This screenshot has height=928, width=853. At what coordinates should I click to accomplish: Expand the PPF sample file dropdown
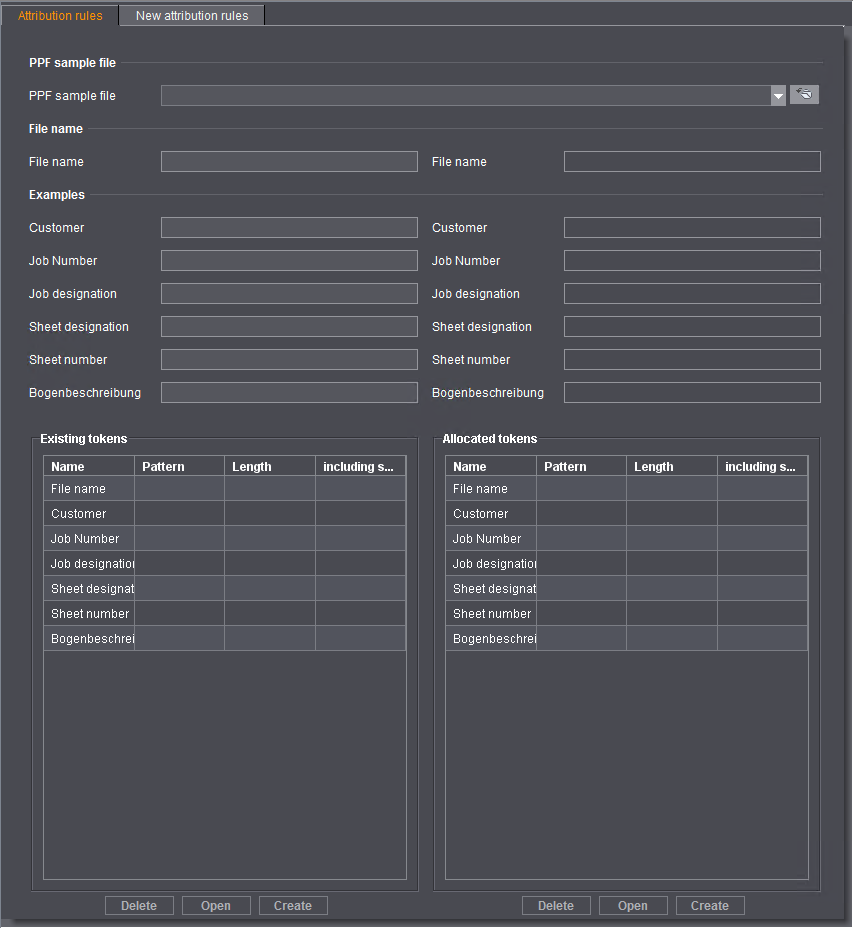pyautogui.click(x=778, y=95)
